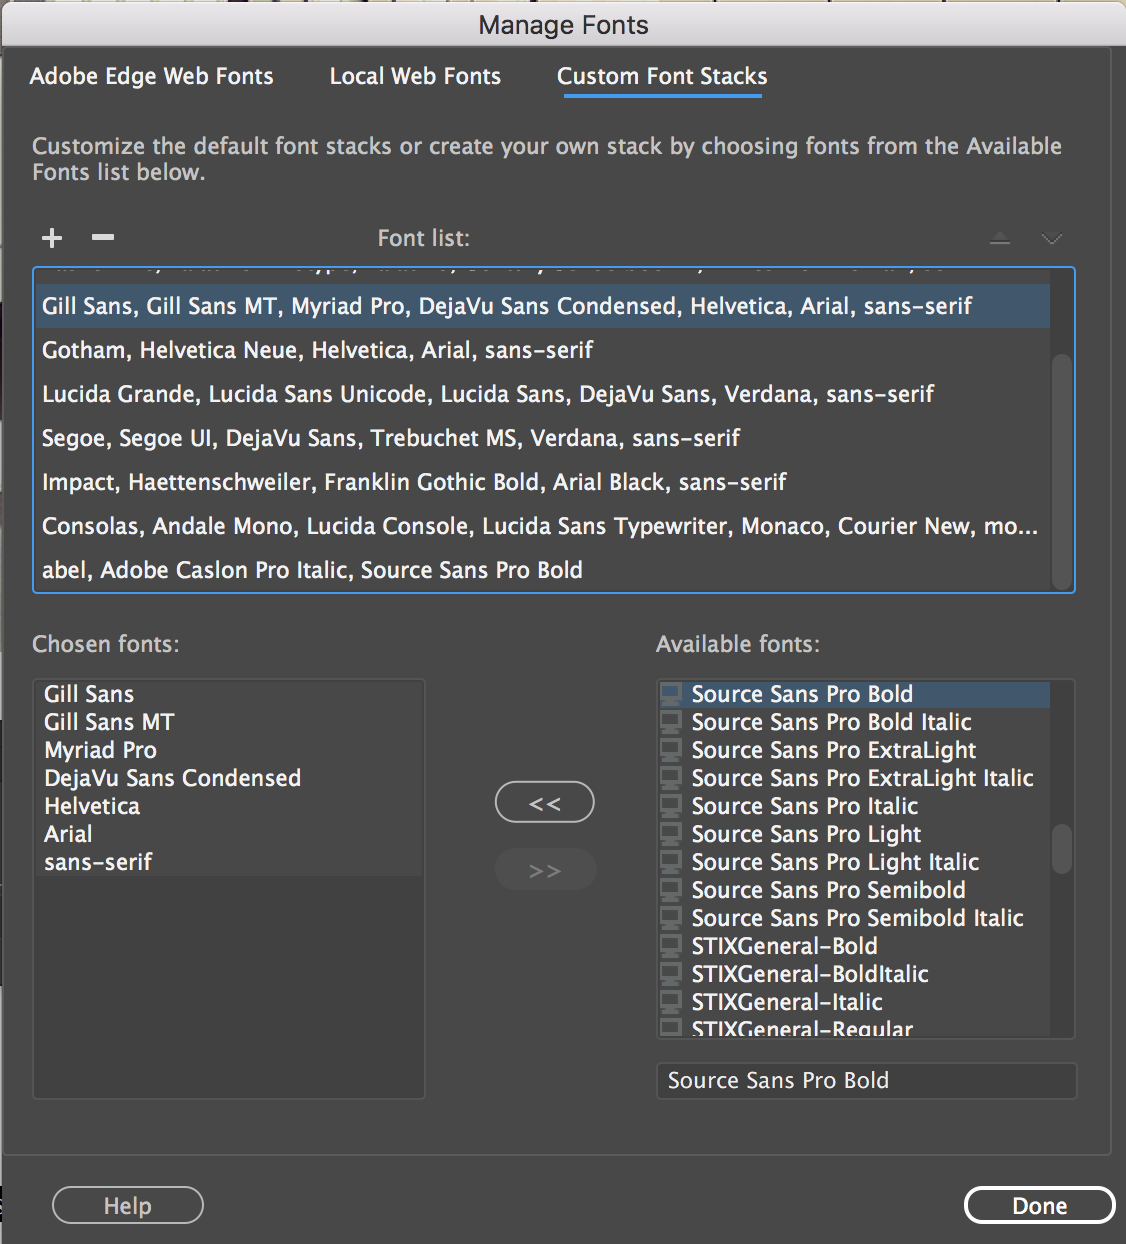1126x1244 pixels.
Task: Select the Gotham font stack in the list
Action: 317,349
